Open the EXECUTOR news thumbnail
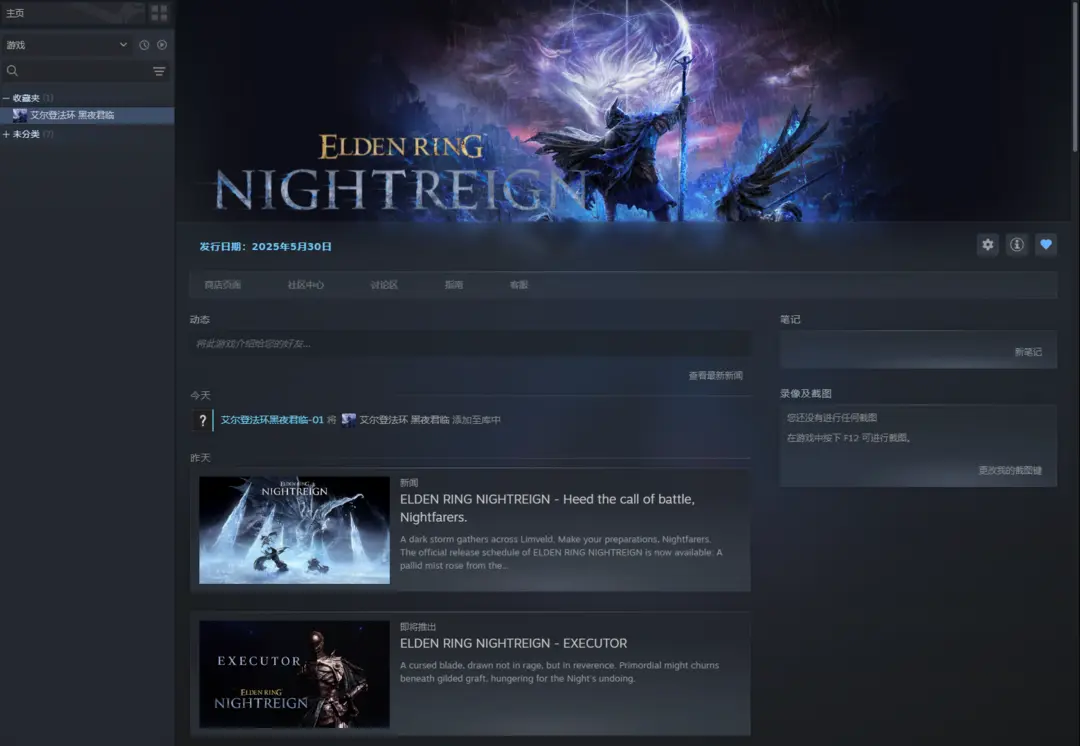 click(294, 674)
